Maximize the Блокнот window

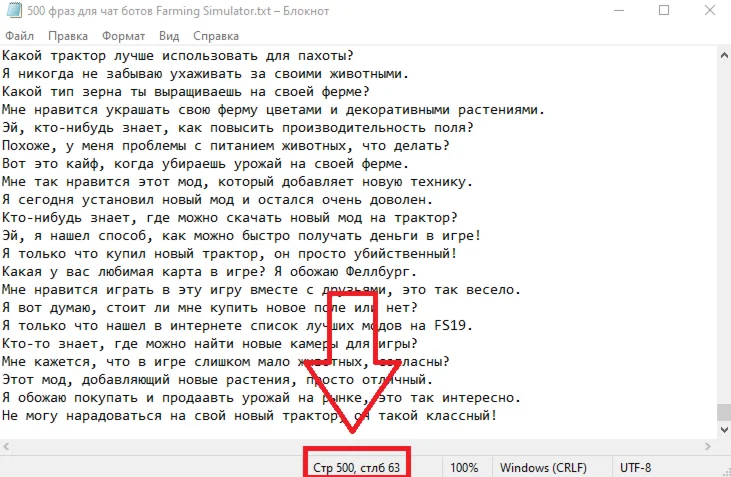664,10
